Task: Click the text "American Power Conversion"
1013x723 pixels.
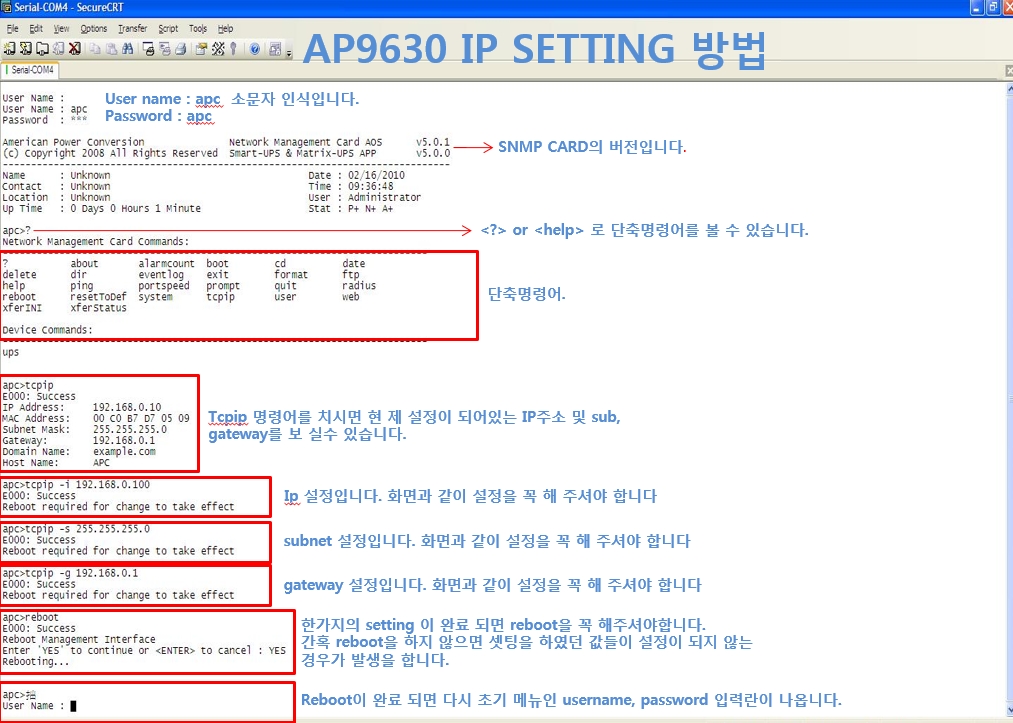Action: pos(73,142)
